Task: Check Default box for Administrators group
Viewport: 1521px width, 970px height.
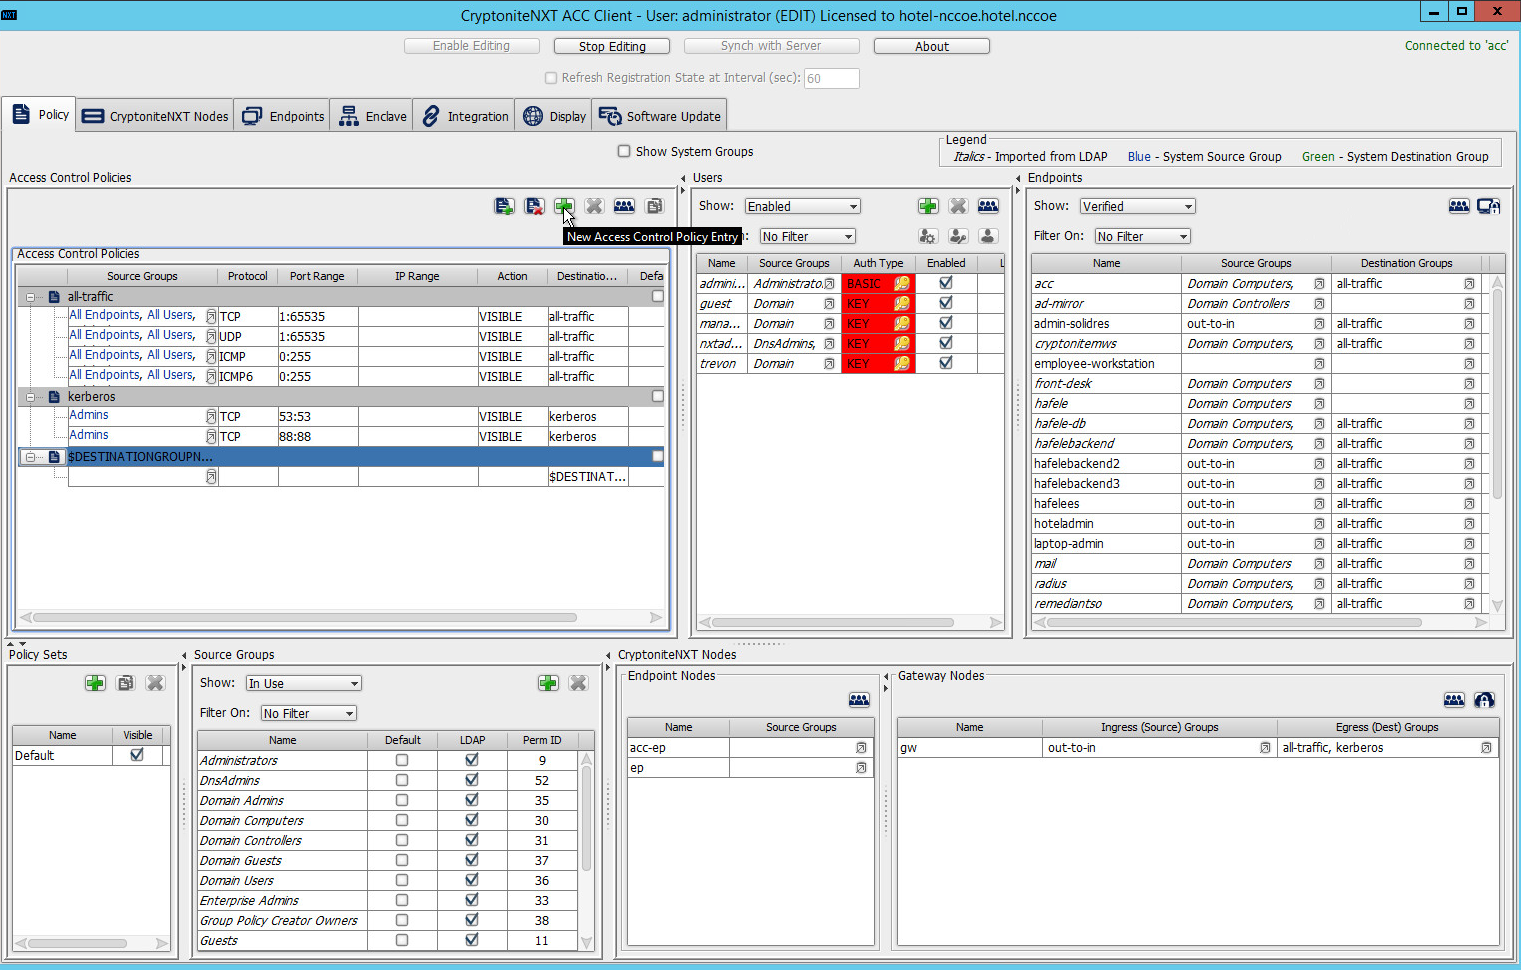Action: (402, 760)
